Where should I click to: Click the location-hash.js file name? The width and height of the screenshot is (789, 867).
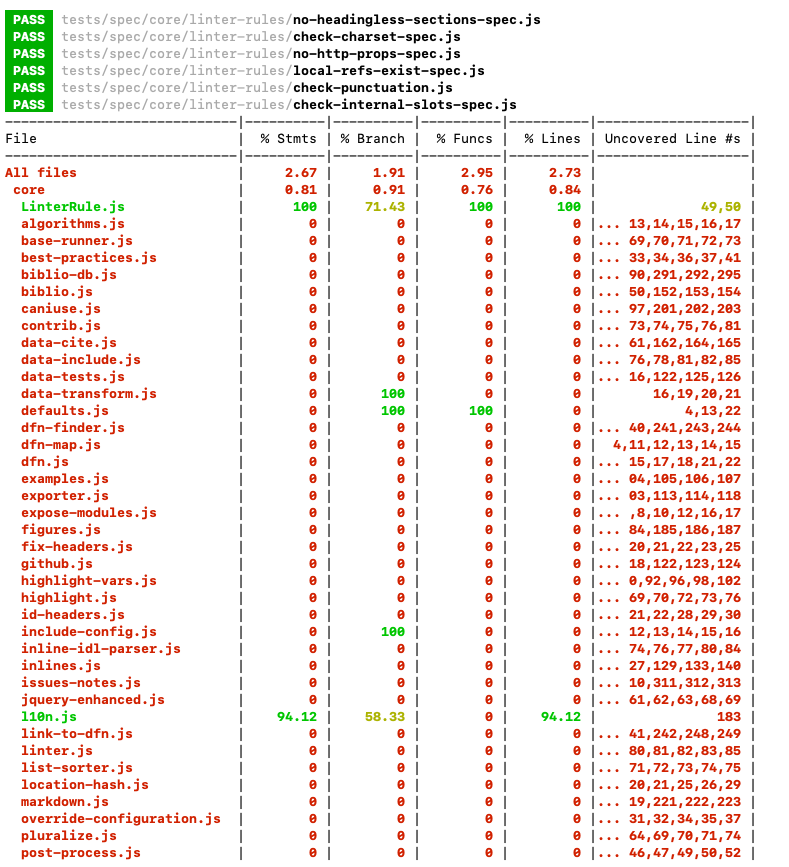tap(85, 785)
